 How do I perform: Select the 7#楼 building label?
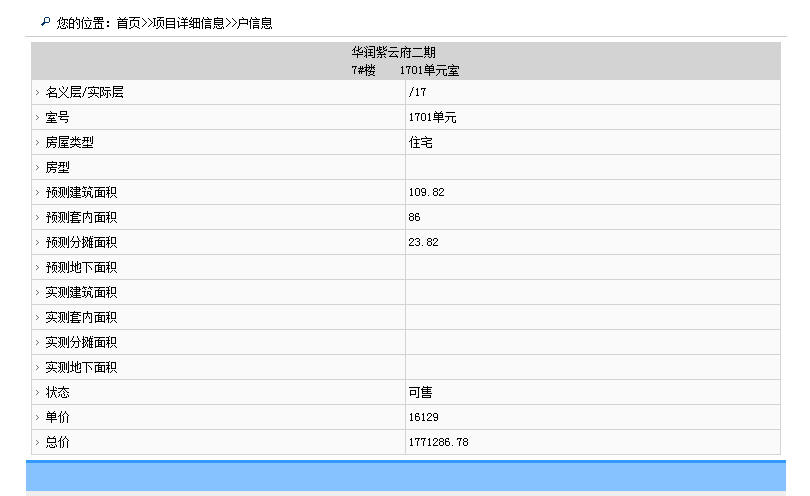coord(363,70)
